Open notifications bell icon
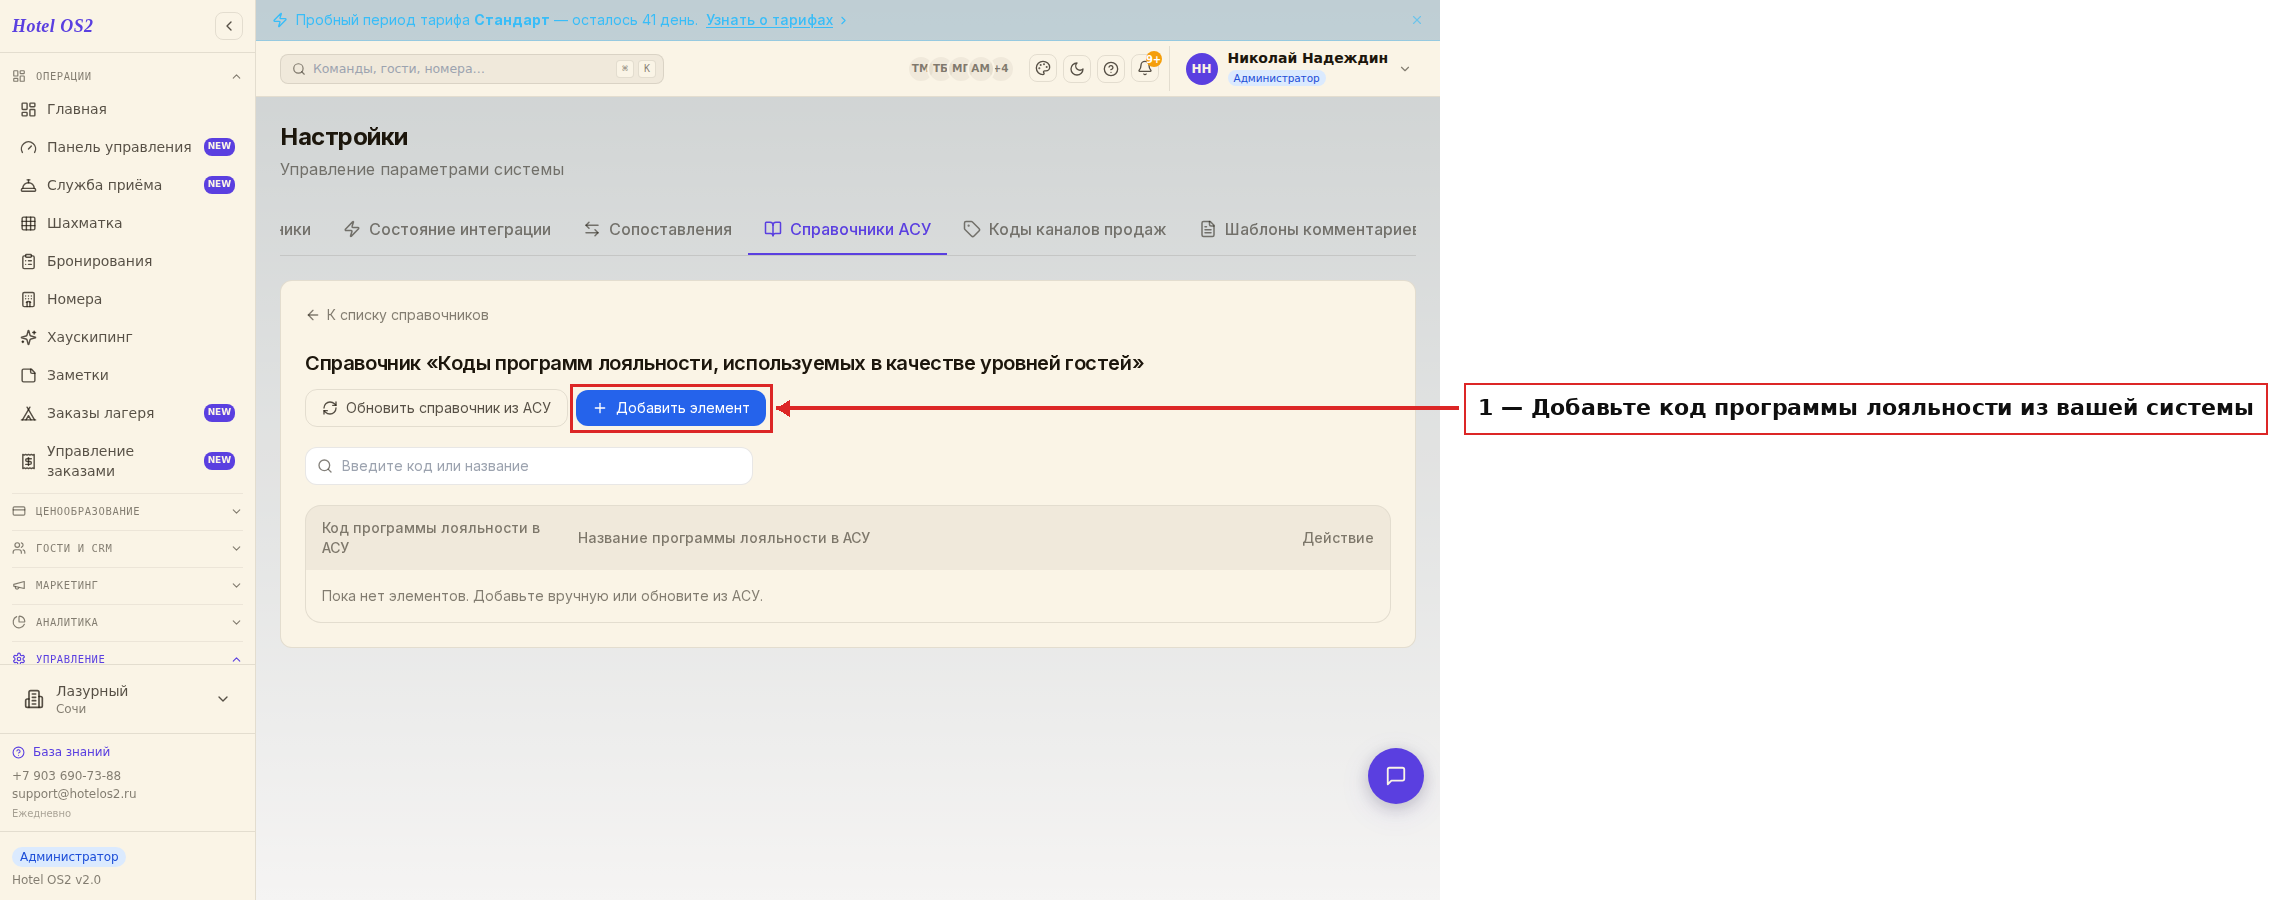This screenshot has height=900, width=2291. 1145,69
